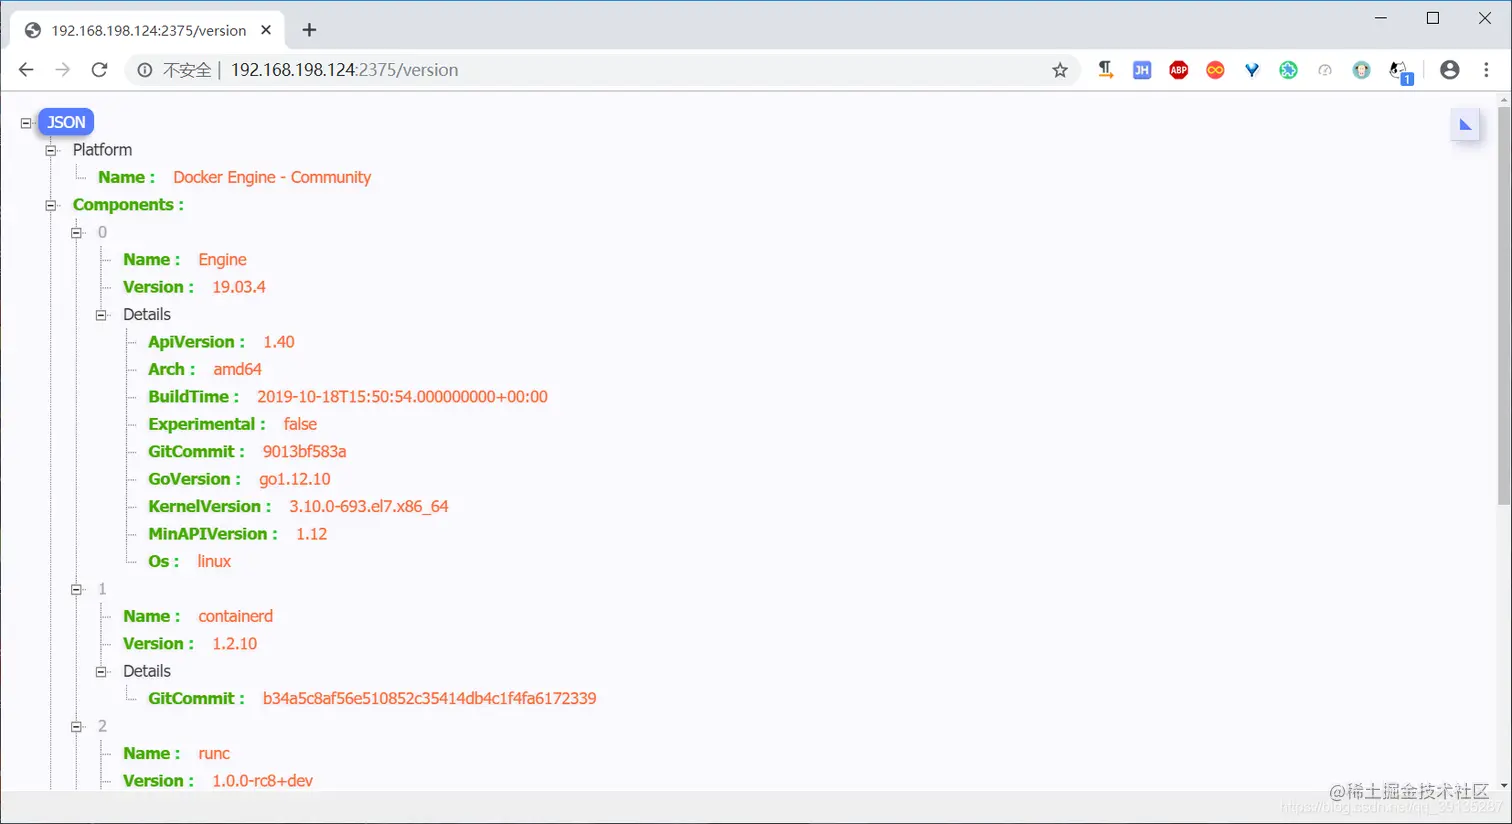Click the Os value linux

(x=214, y=561)
